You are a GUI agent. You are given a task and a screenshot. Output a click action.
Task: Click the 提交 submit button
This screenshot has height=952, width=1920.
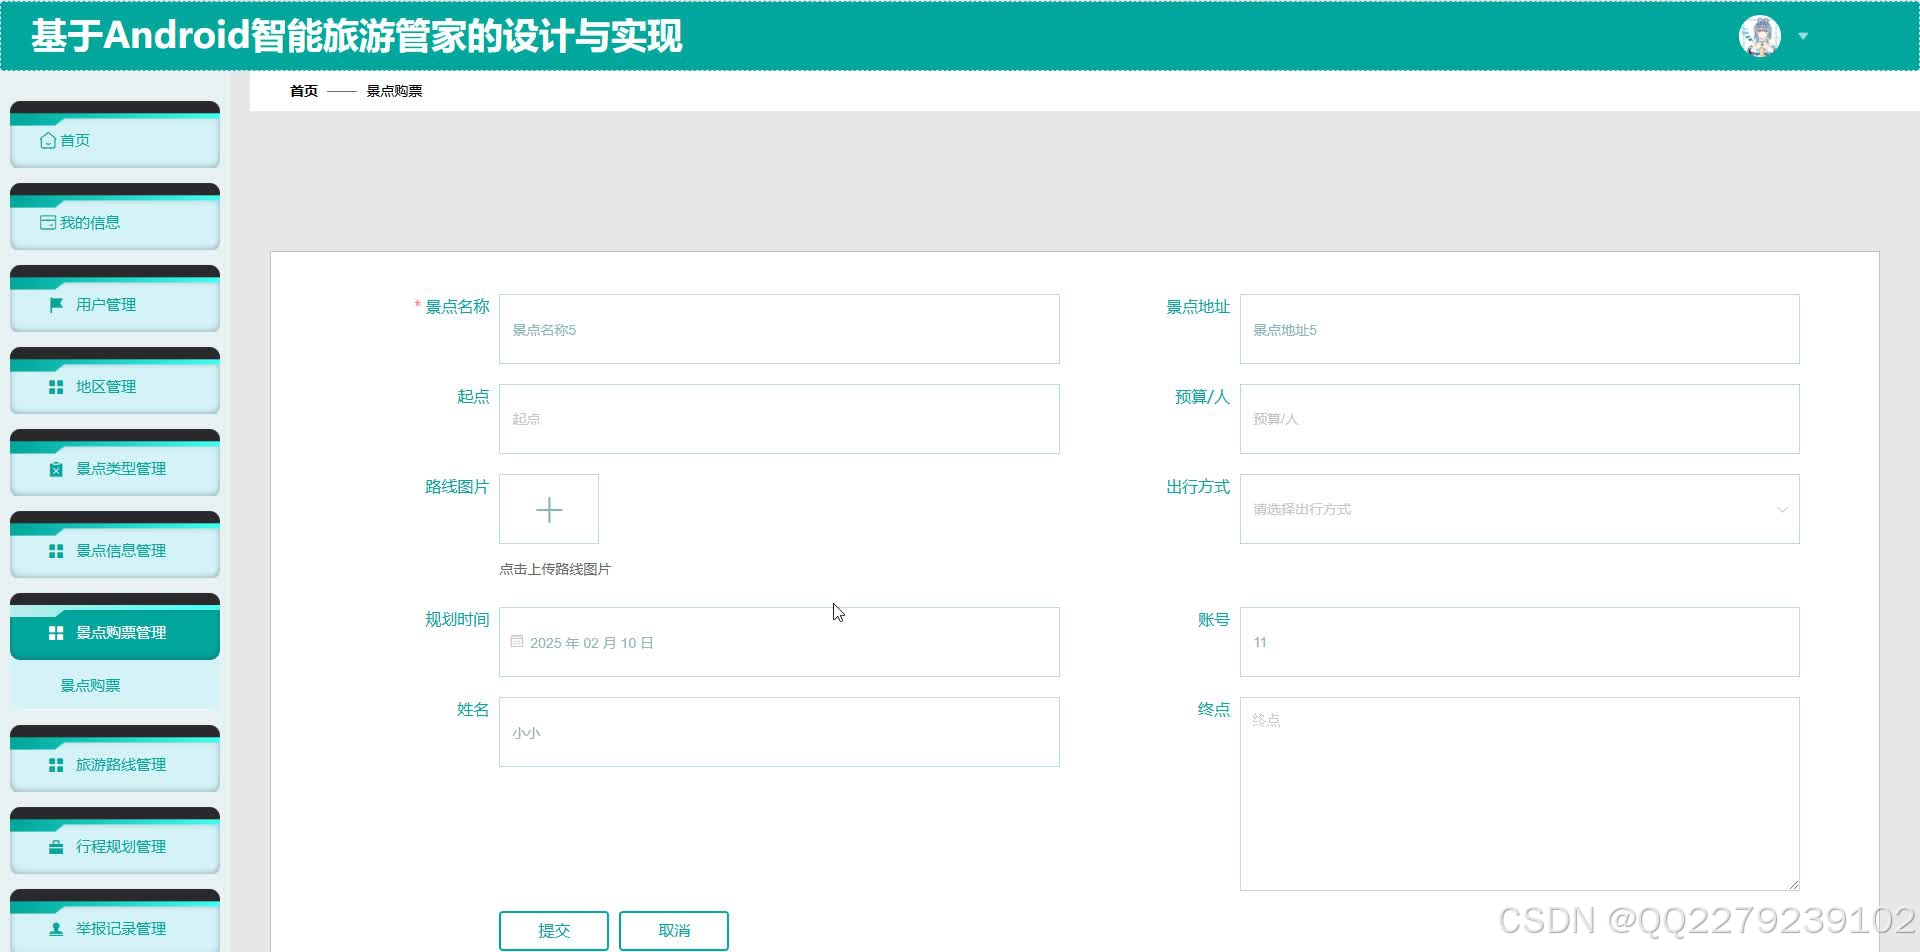(554, 931)
